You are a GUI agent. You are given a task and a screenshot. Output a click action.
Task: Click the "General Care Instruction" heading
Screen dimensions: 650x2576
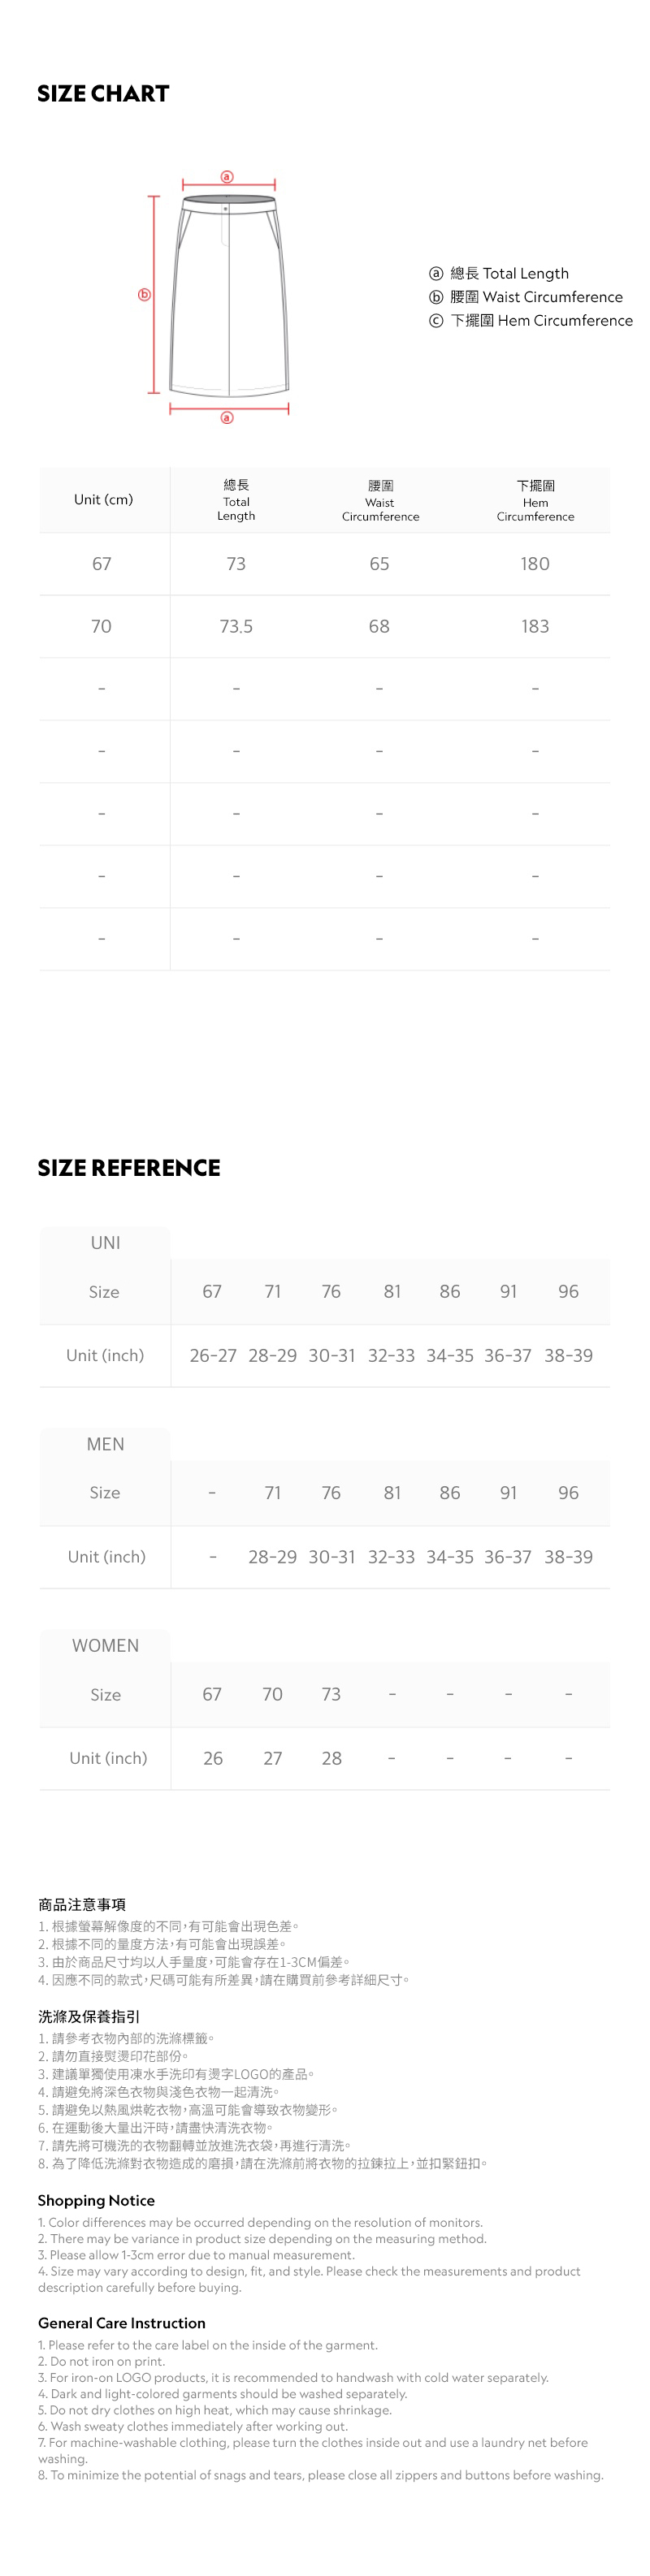[121, 2323]
